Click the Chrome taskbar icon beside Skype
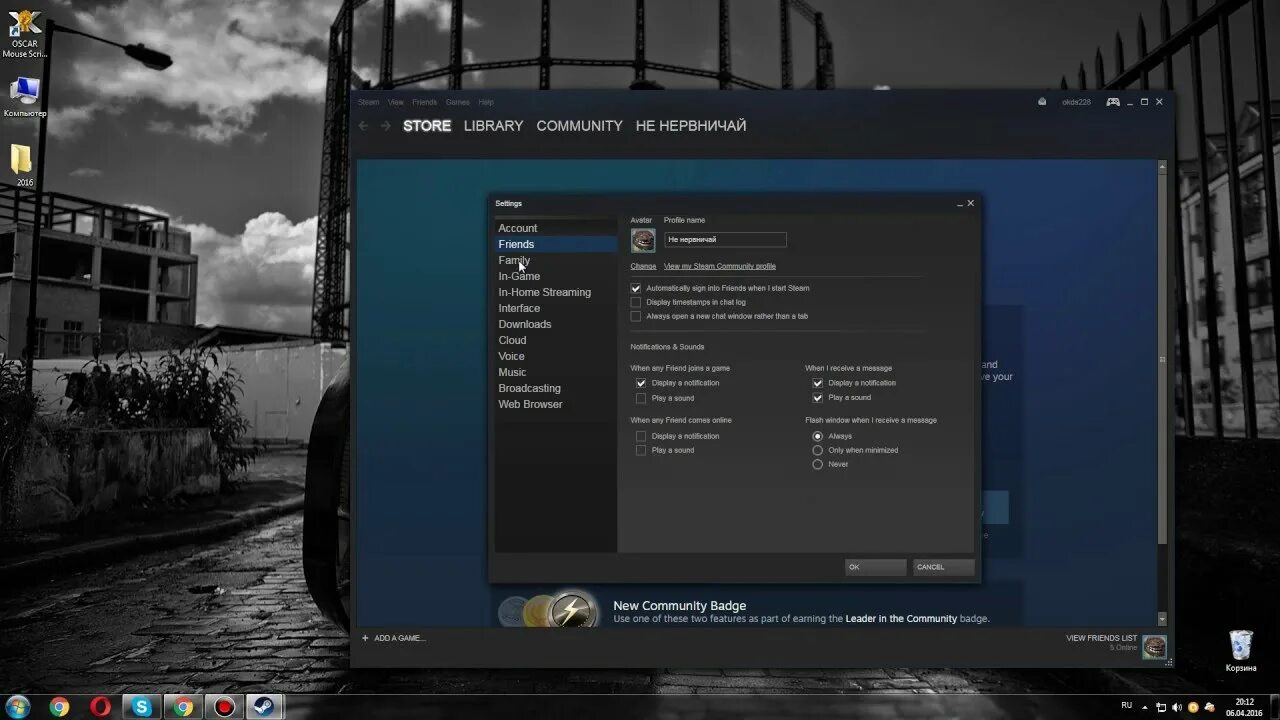 click(183, 707)
